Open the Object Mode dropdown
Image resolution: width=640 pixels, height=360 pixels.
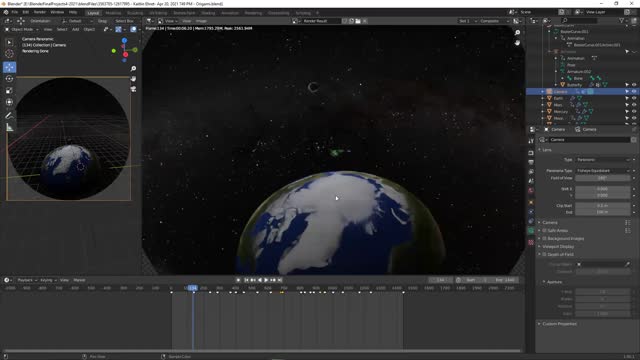coord(22,29)
